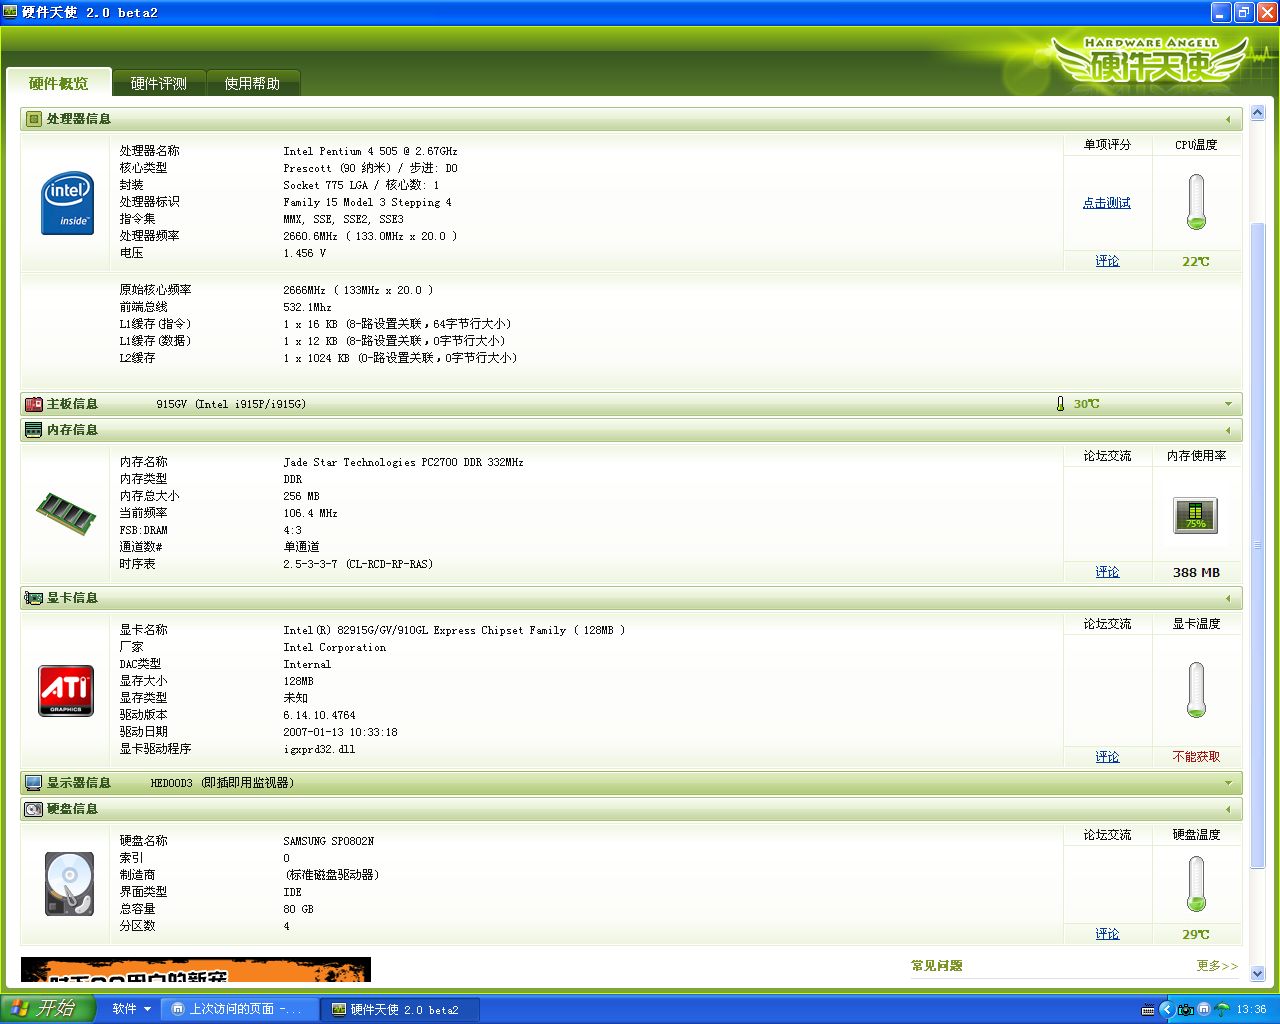Viewport: 1280px width, 1024px height.
Task: Click the hard disk temperature thermometer
Action: (x=1196, y=884)
